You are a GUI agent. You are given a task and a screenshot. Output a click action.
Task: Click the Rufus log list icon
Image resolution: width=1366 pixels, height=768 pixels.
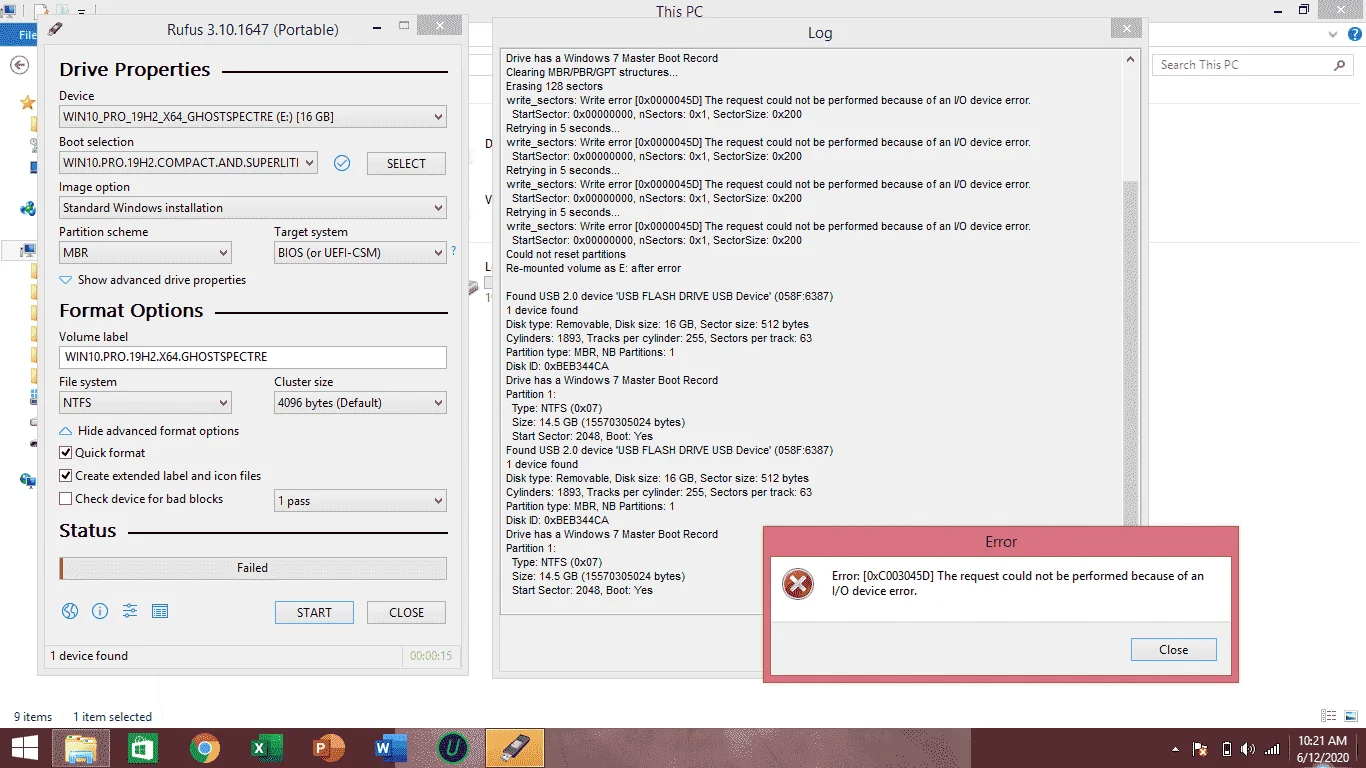click(160, 612)
